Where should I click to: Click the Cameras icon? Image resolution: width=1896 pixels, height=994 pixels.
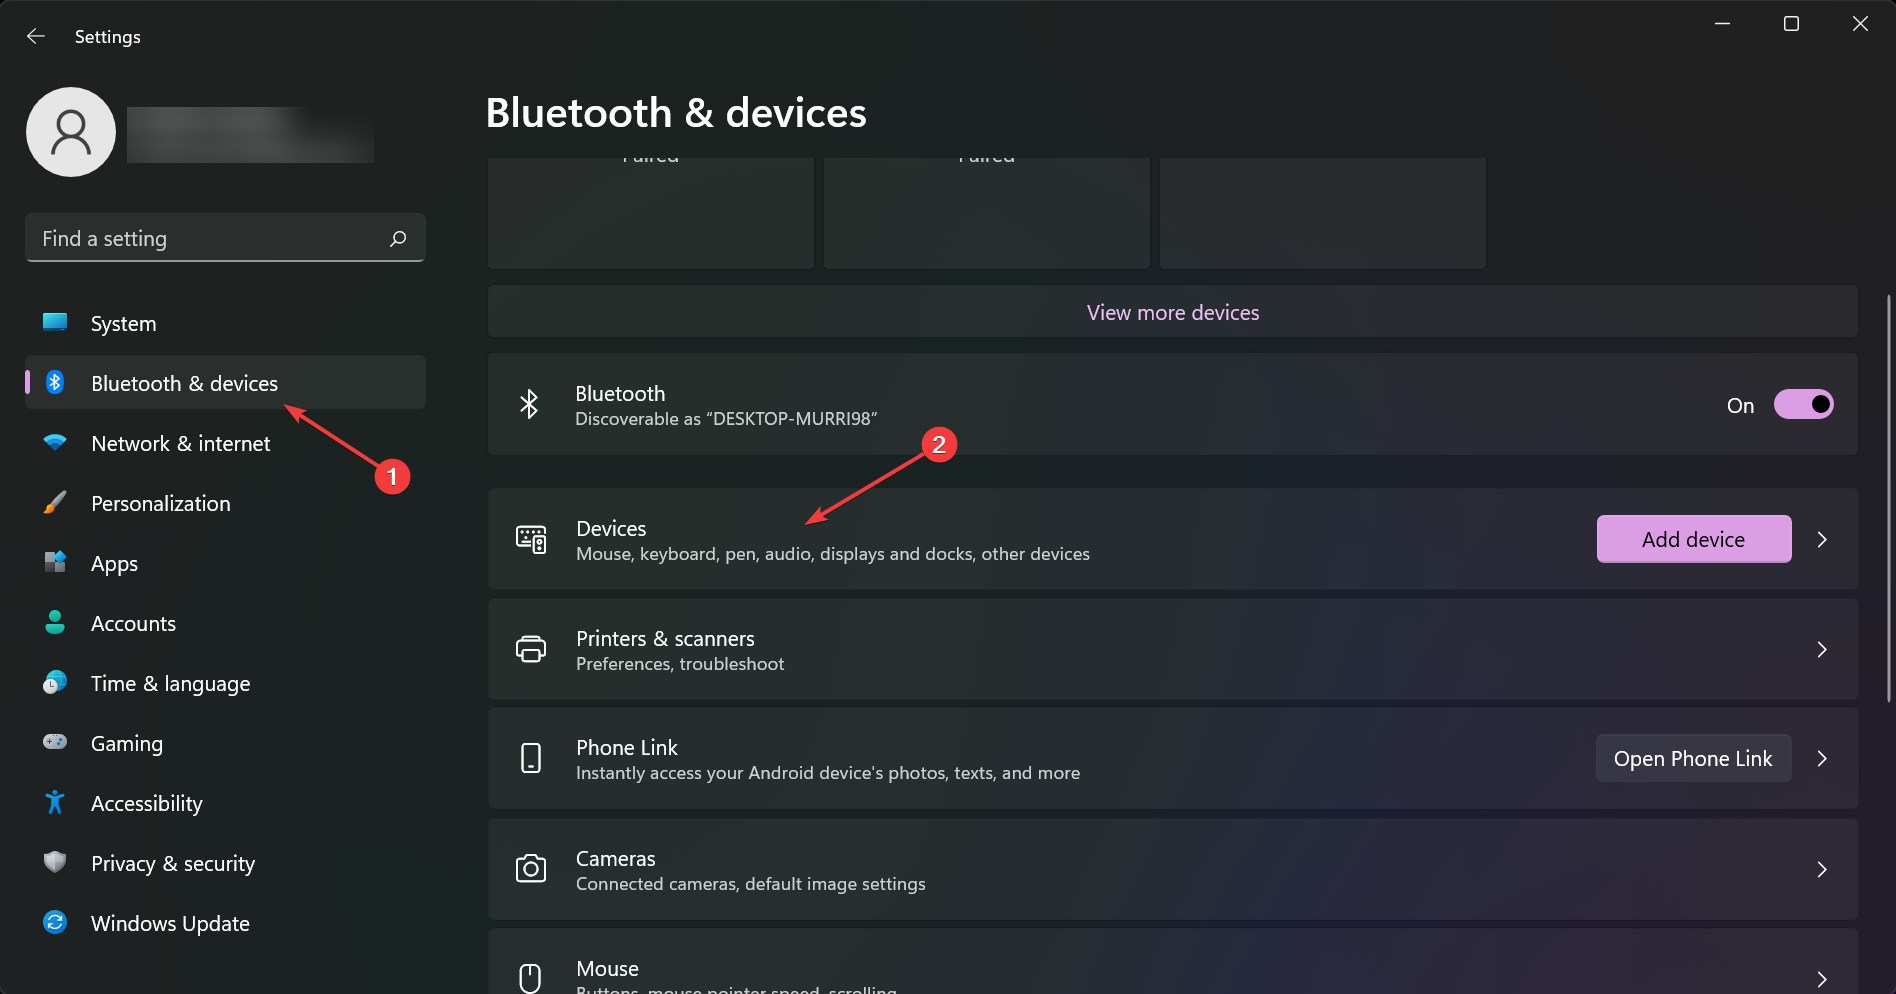[x=531, y=869]
